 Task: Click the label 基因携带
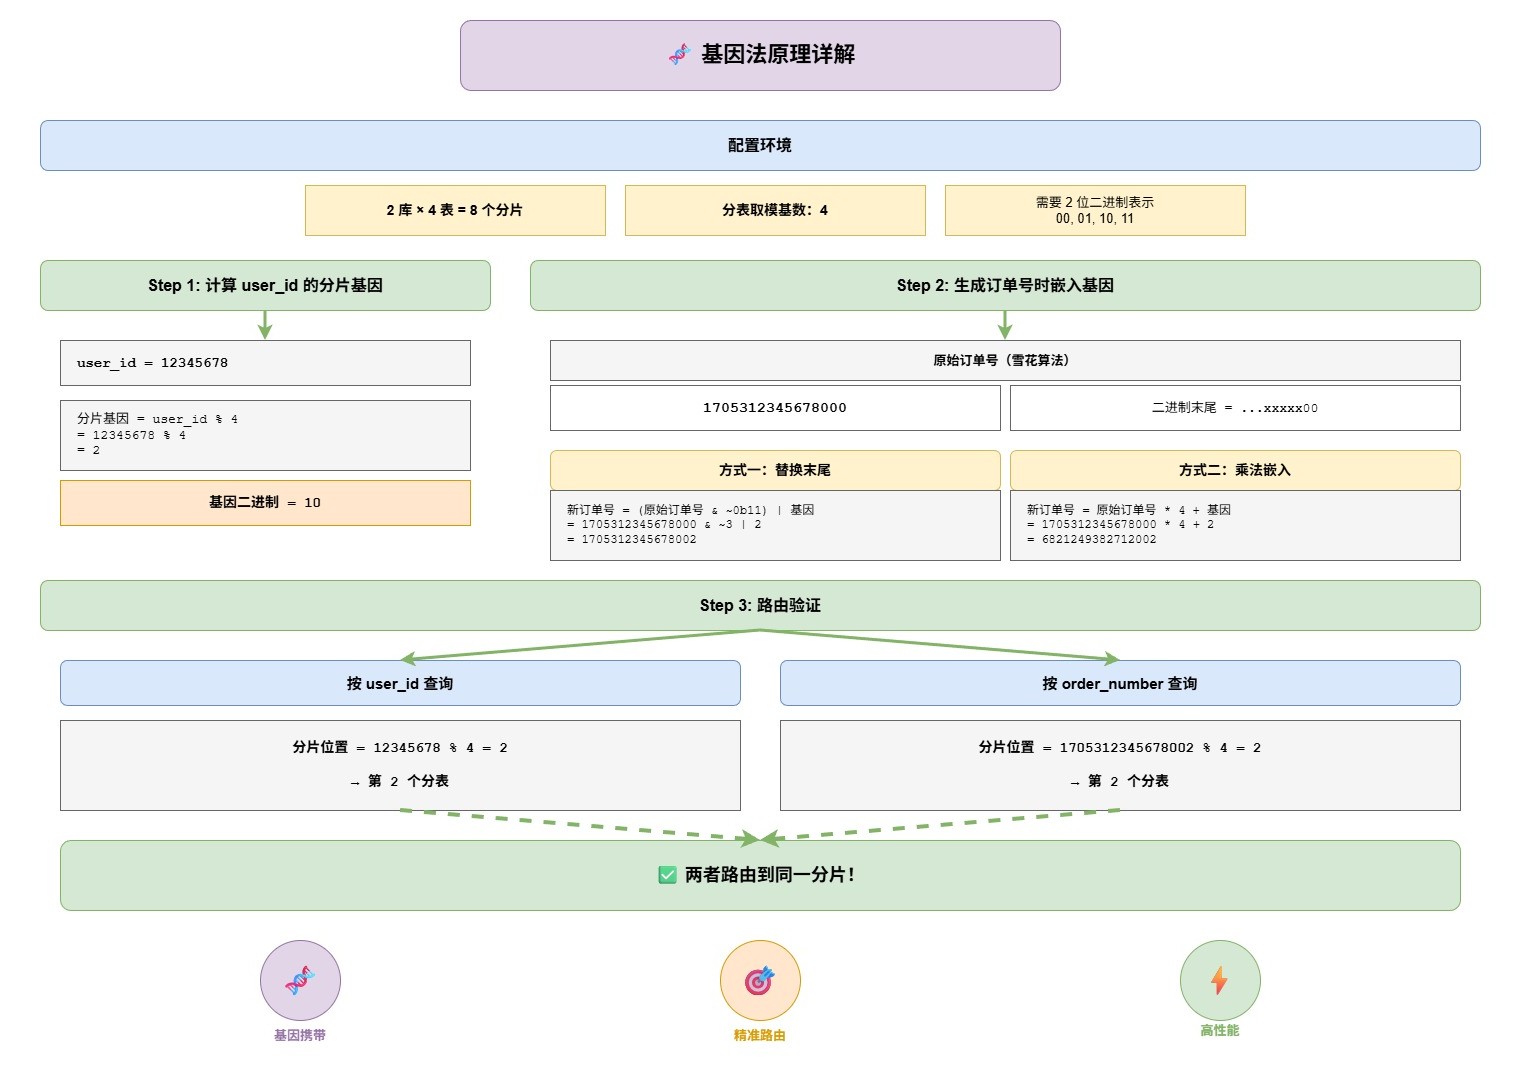click(300, 1035)
